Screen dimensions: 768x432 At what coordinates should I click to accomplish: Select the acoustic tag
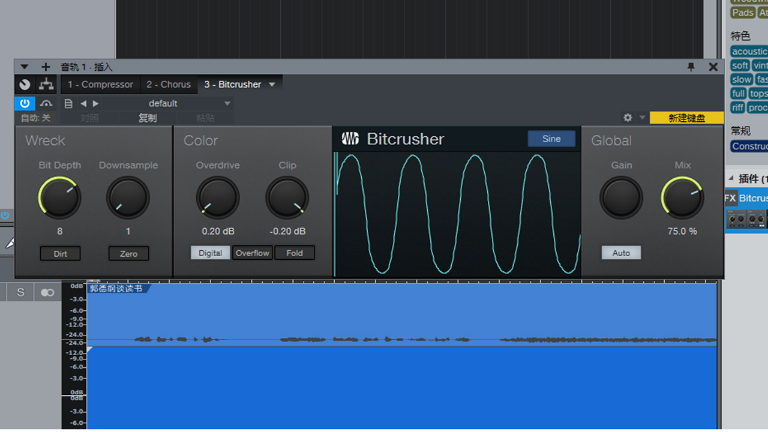[x=749, y=51]
